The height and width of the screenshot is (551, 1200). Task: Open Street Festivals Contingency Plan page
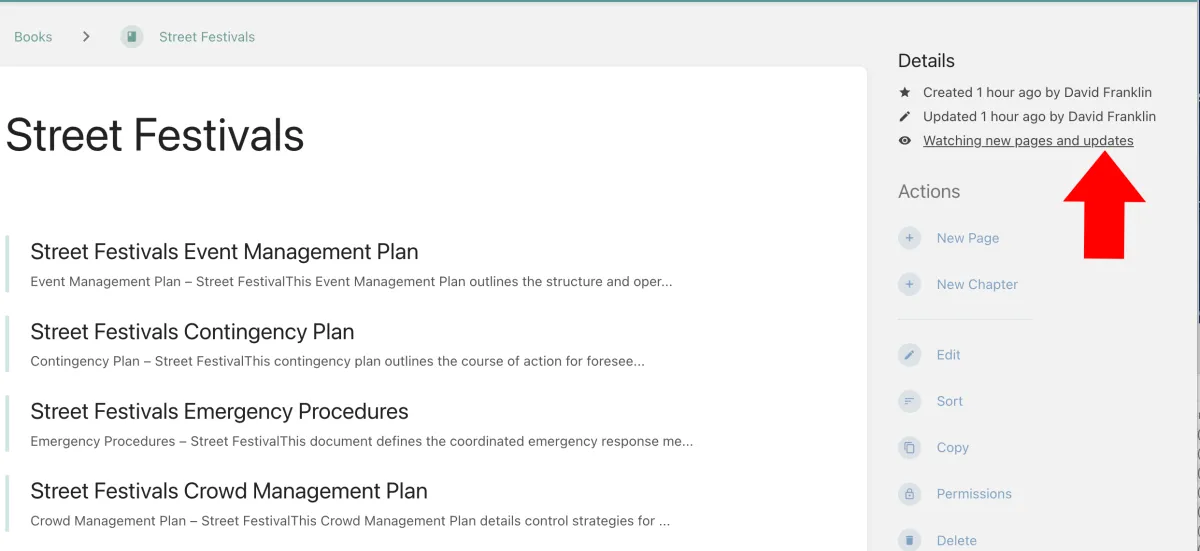(x=192, y=331)
